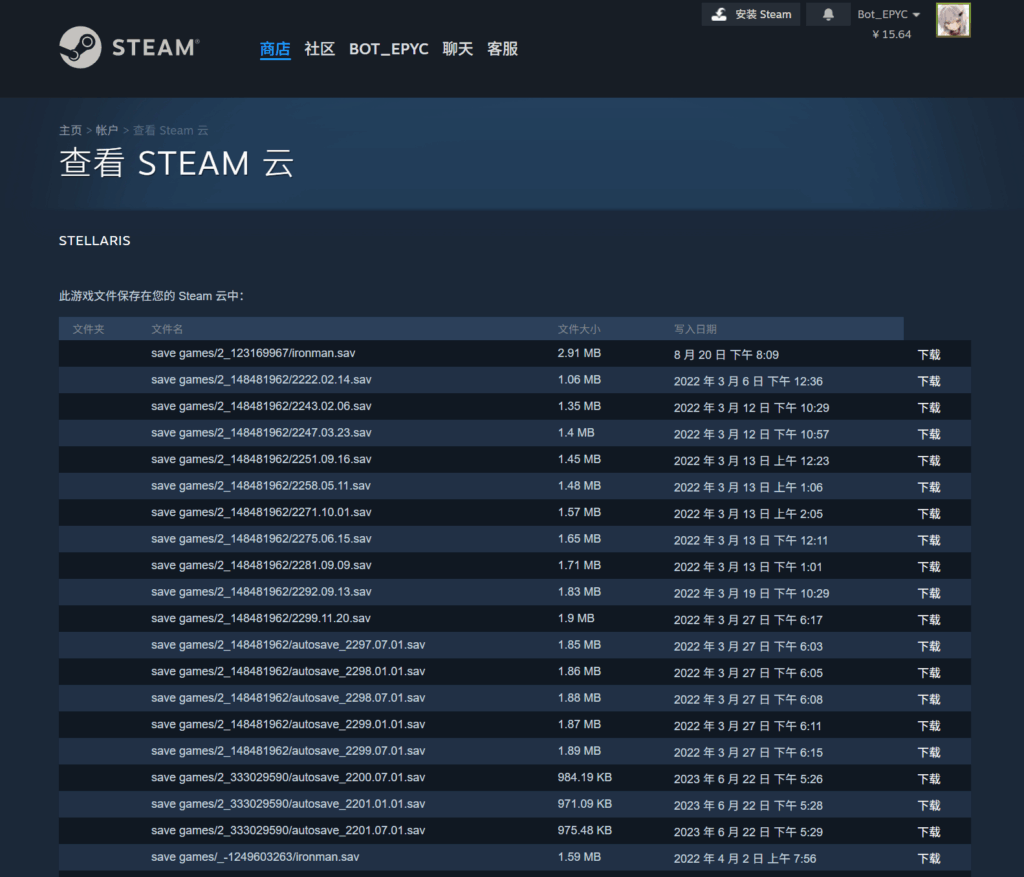
Task: Select date 2022 年 4 月 2 日 上午 7:56
Action: (x=745, y=859)
